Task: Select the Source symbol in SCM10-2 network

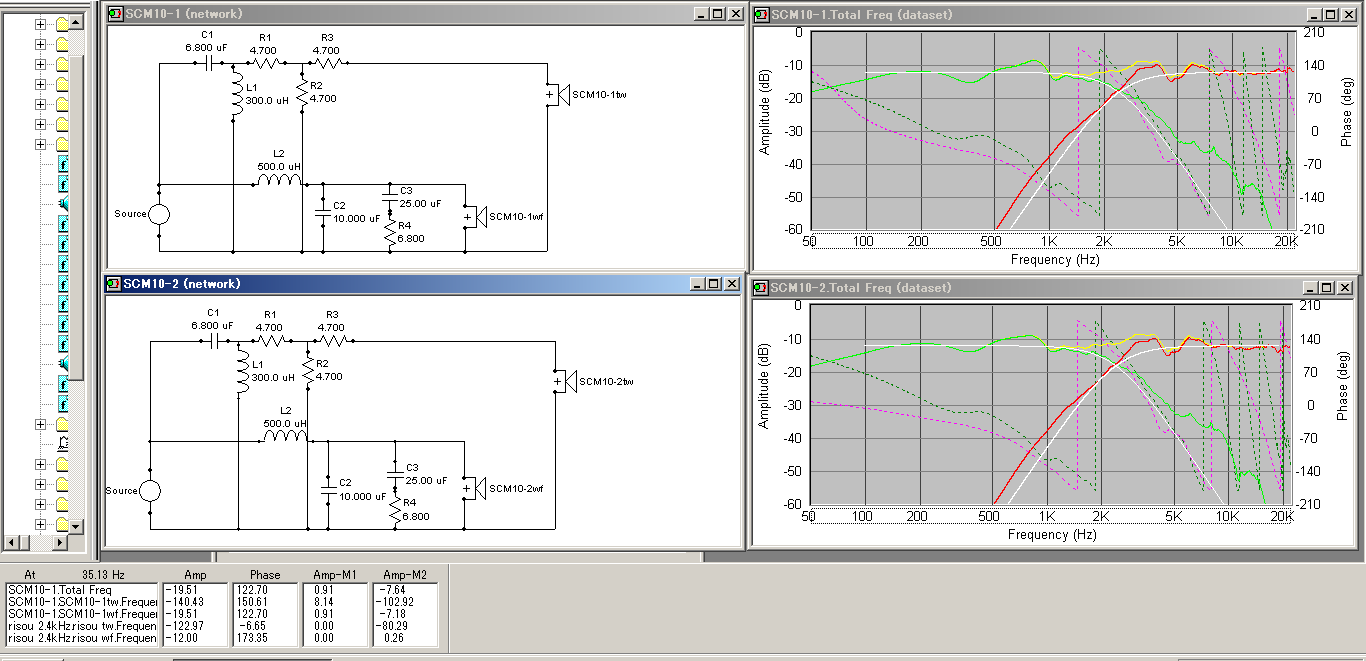Action: [150, 491]
